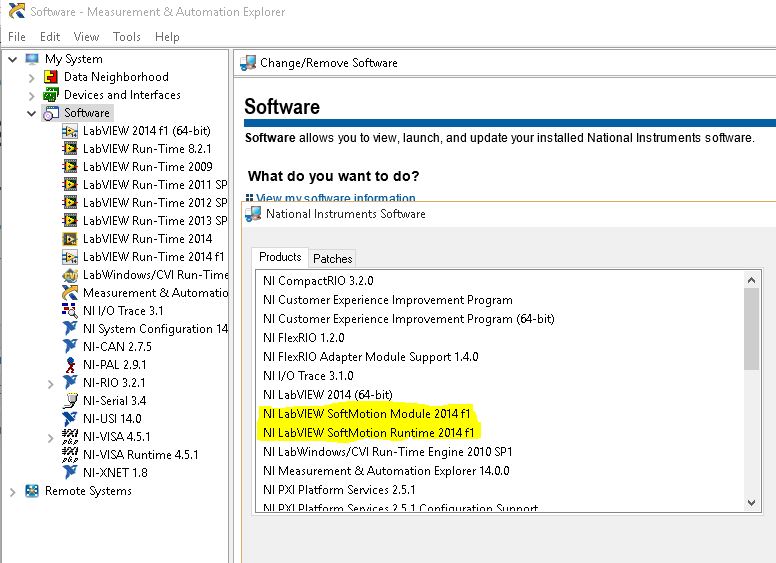Select NI-Serial 3.4 tree label

114,401
